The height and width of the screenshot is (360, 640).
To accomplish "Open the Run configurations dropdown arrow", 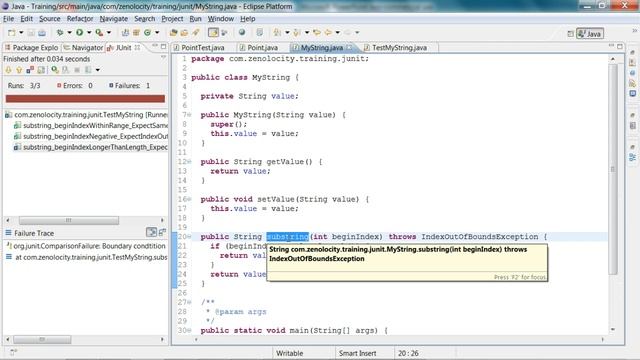I will [x=89, y=33].
